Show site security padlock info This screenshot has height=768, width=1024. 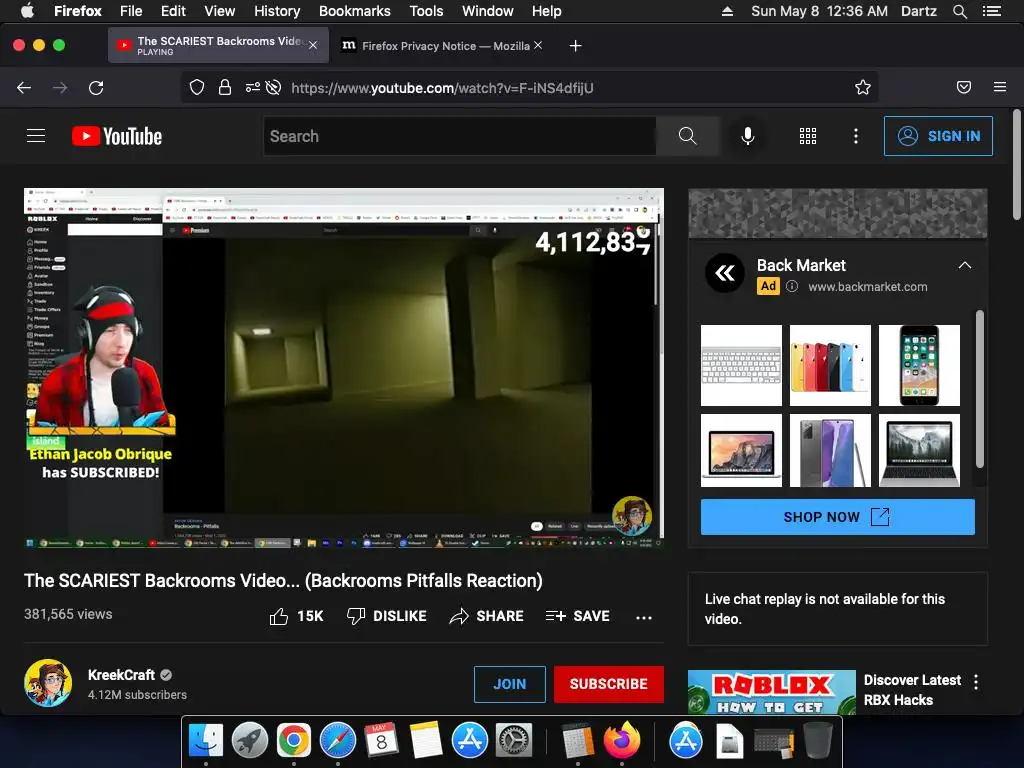point(225,88)
